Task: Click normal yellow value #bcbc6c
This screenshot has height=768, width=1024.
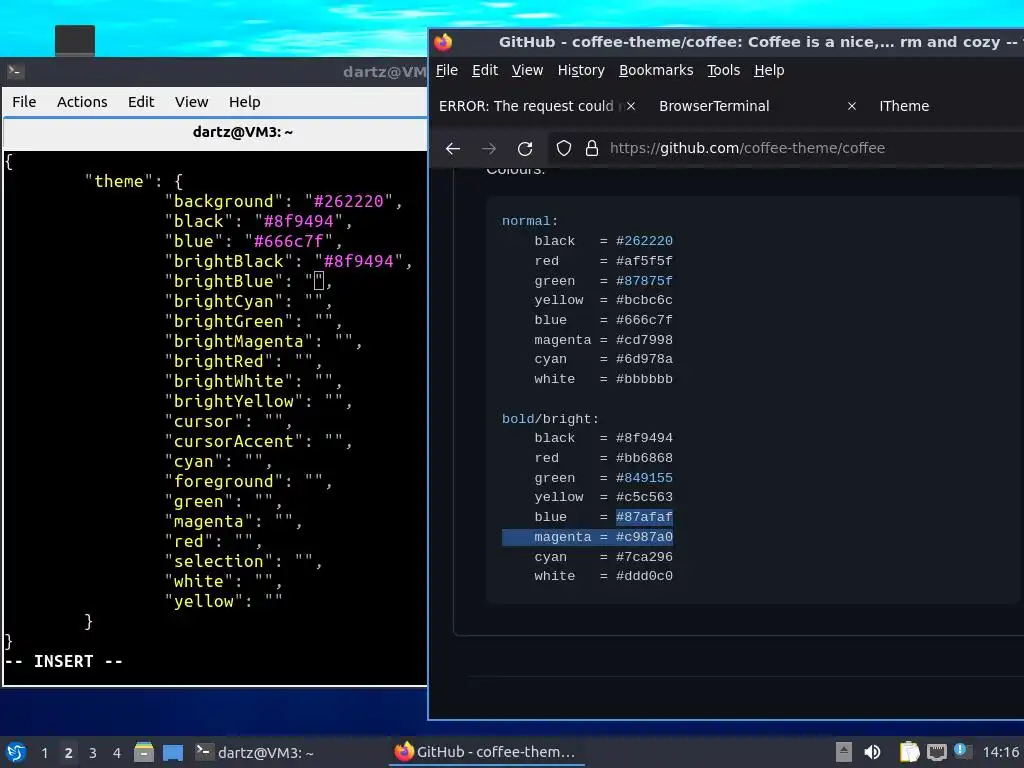Action: click(644, 300)
